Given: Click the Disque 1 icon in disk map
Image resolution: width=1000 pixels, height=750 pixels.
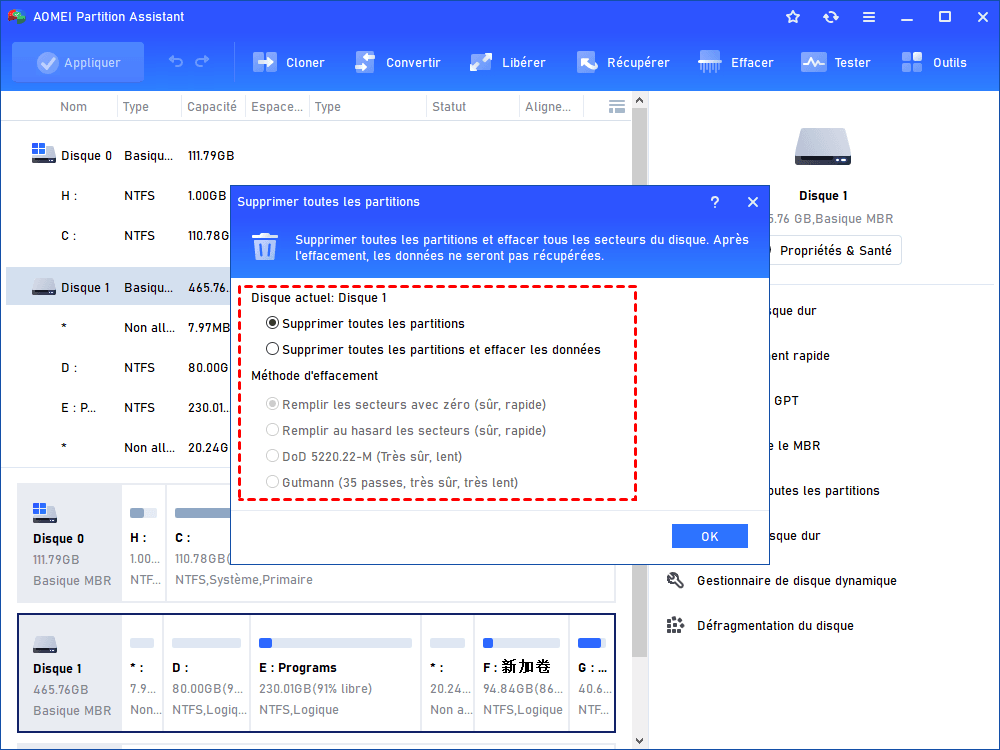Looking at the screenshot, I should pyautogui.click(x=45, y=645).
